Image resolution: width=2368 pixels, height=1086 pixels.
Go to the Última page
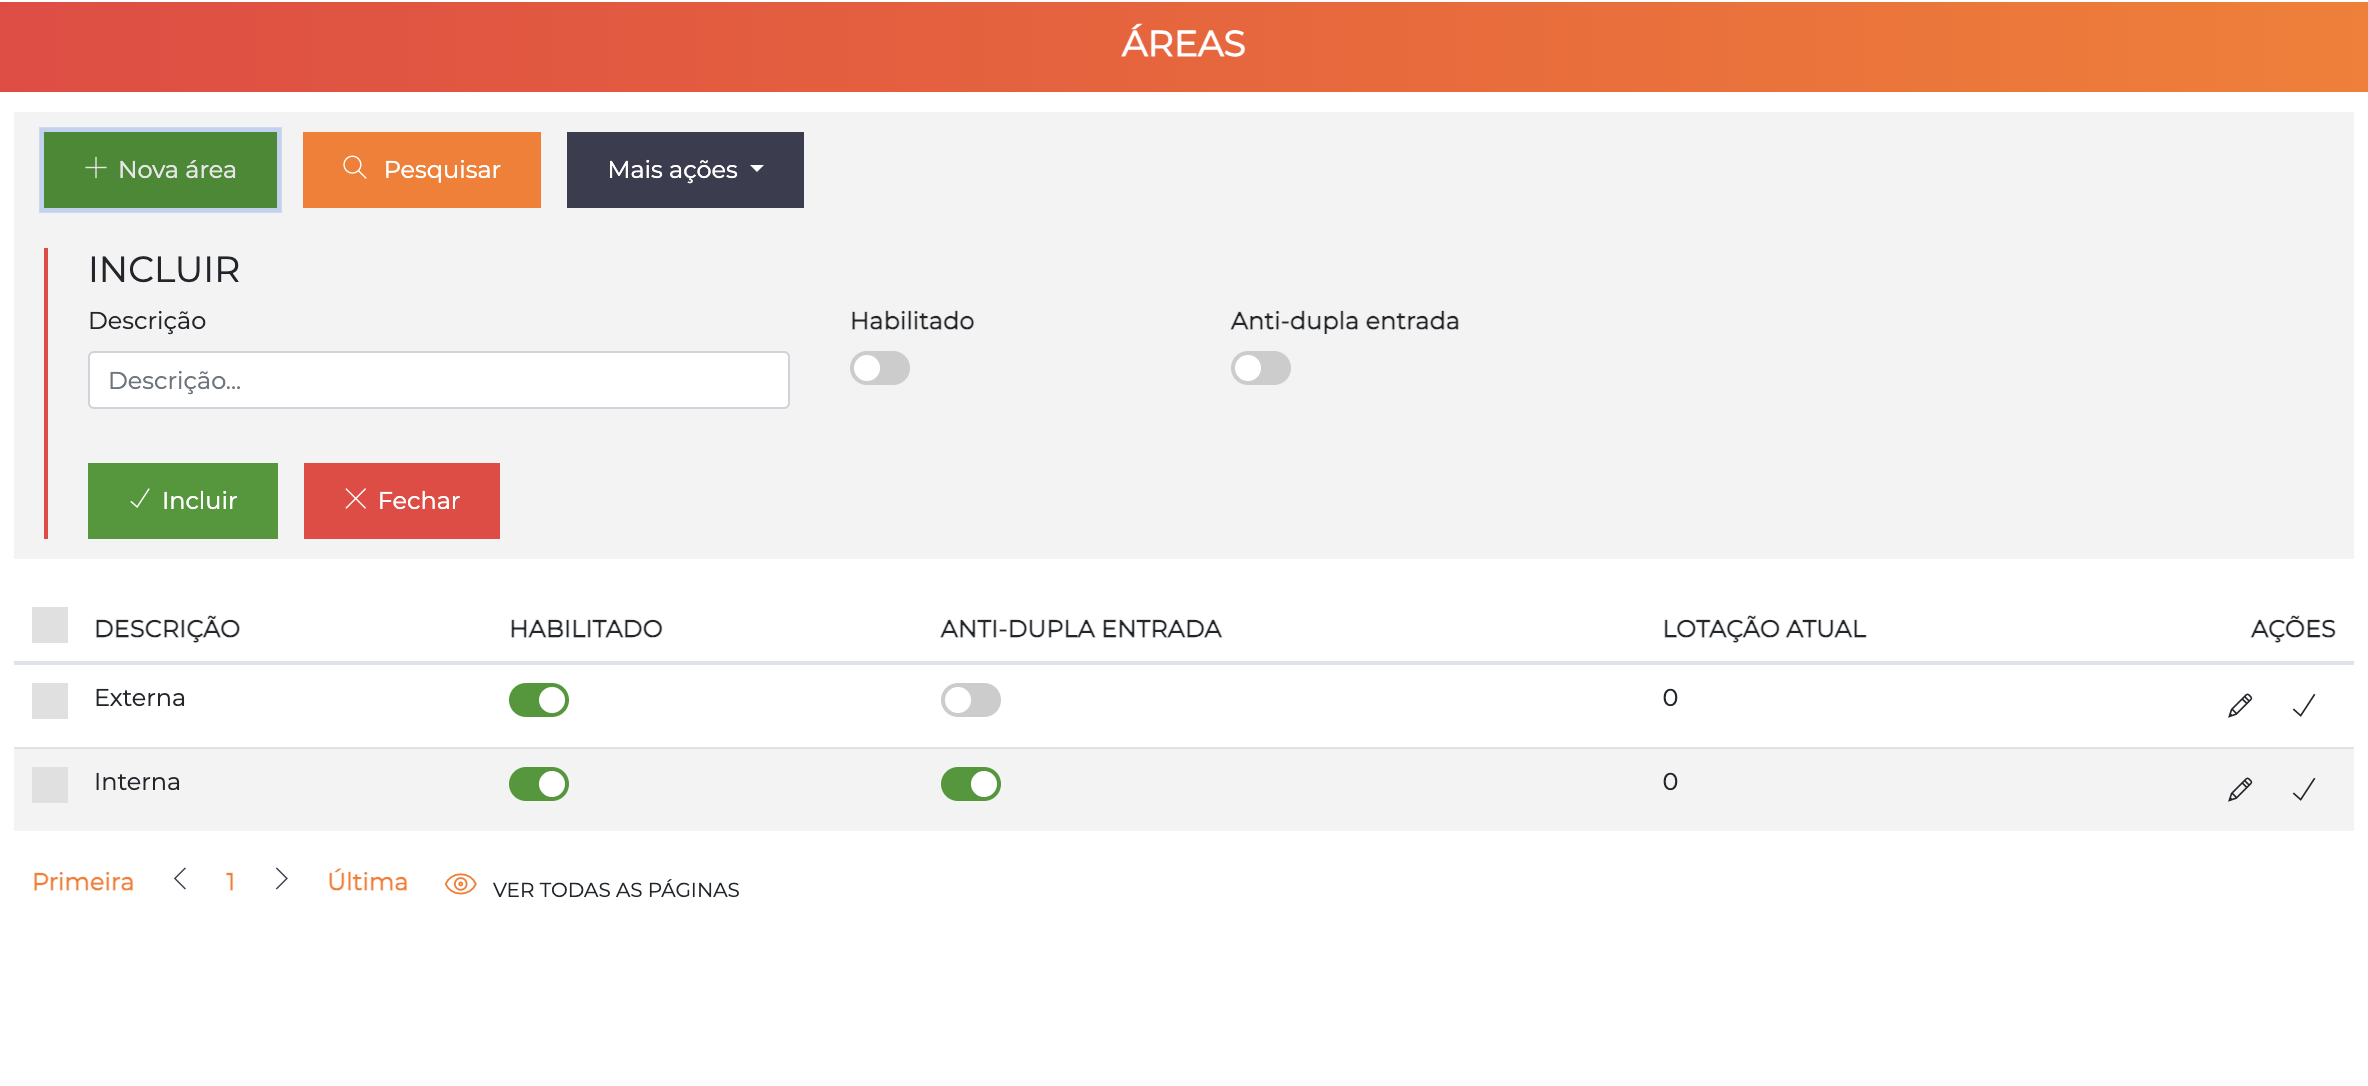coord(367,880)
